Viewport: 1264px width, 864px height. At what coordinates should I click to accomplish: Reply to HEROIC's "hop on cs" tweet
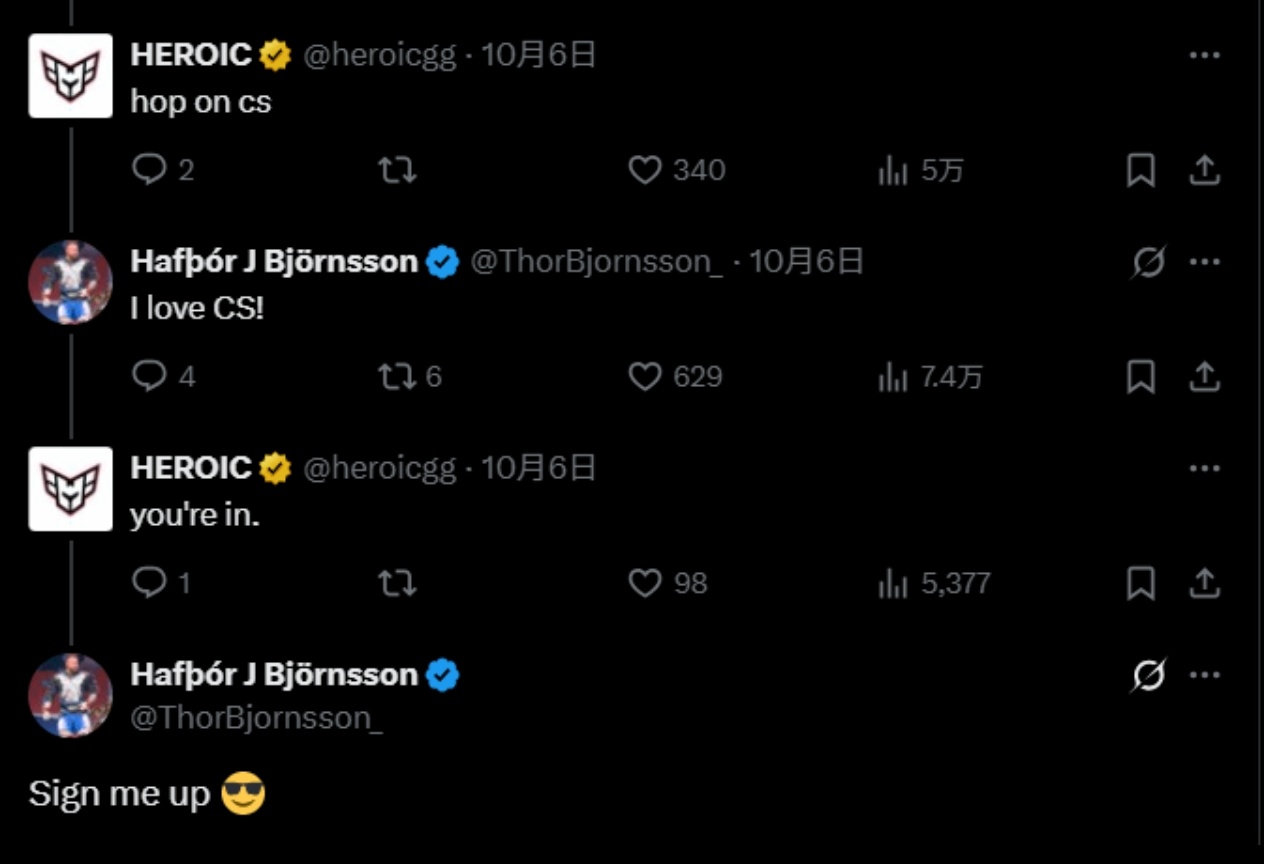[x=149, y=171]
